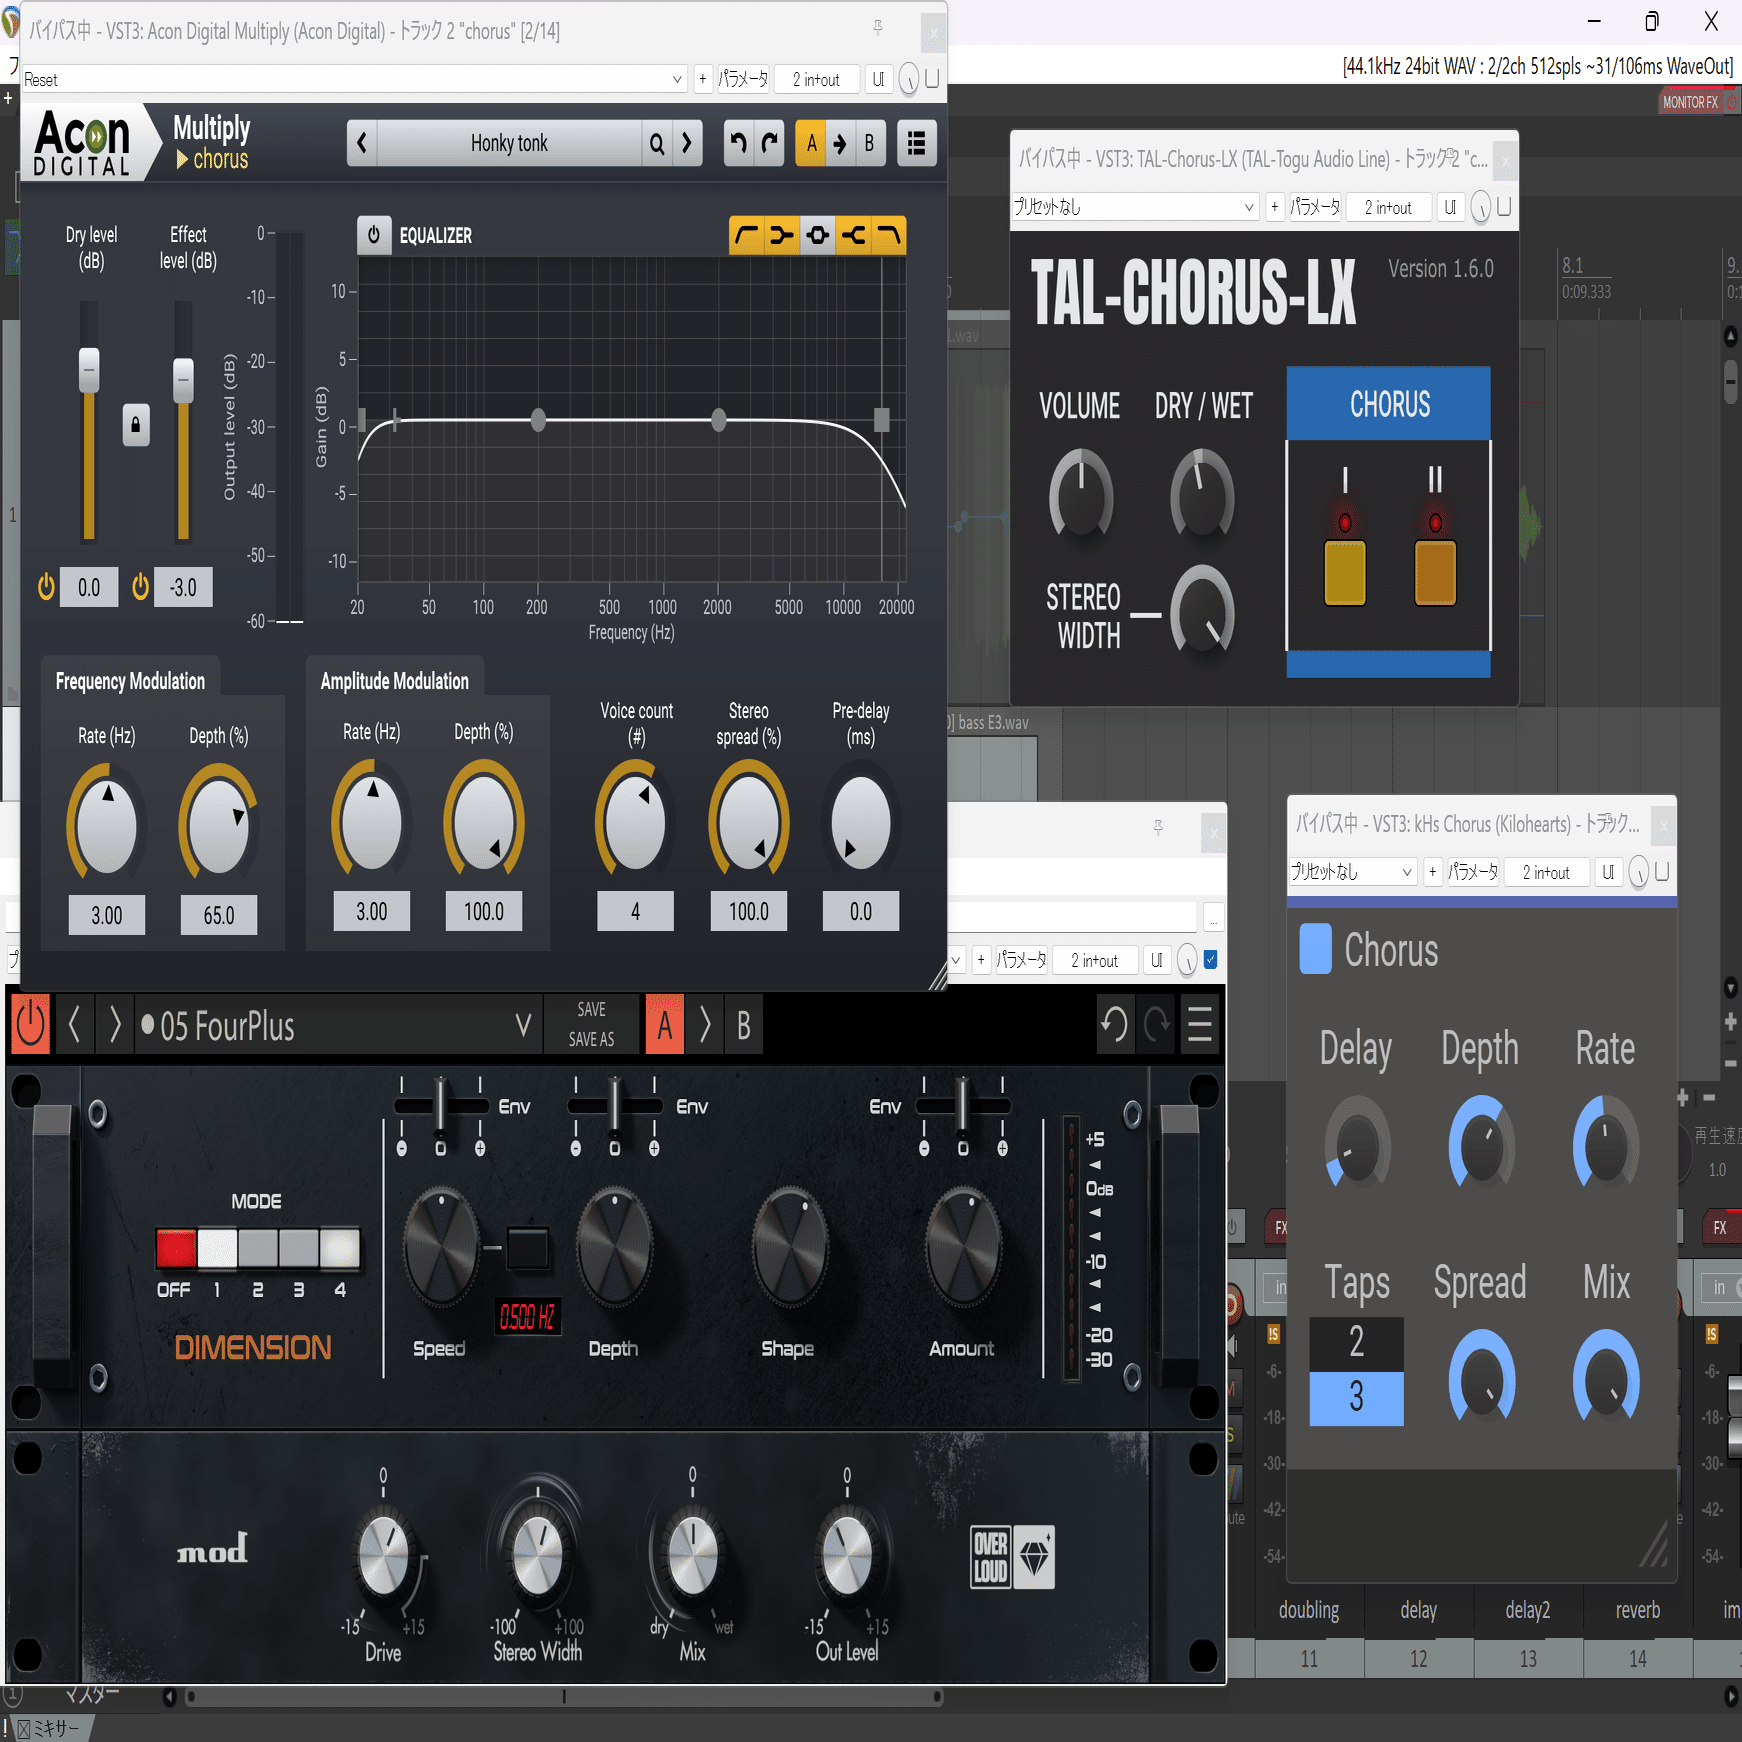Select Dimension mode OFF
This screenshot has height=1742, width=1742.
(x=176, y=1248)
